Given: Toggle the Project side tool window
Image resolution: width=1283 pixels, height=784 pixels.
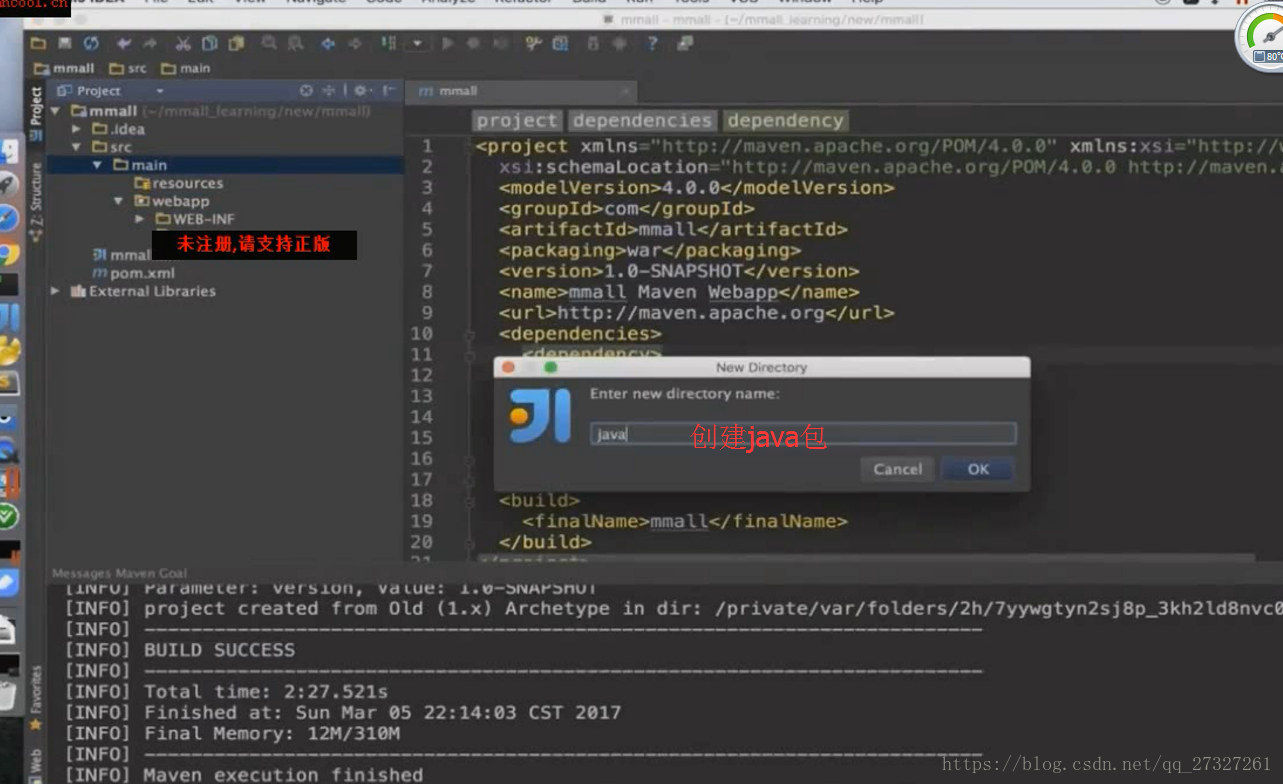Looking at the screenshot, I should (35, 113).
